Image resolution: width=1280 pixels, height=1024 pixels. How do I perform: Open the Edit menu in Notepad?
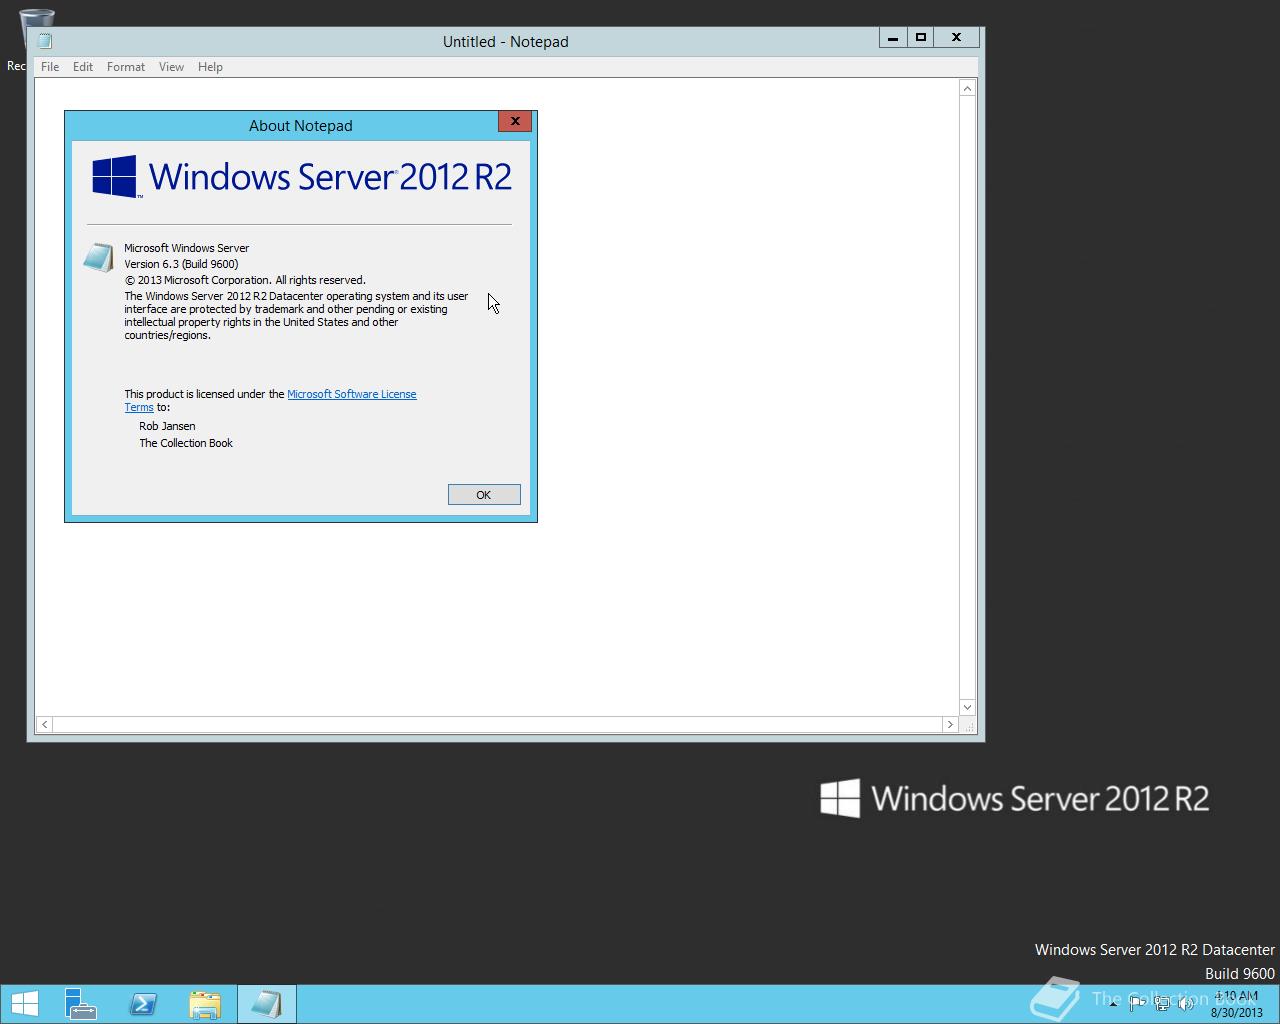pos(83,67)
